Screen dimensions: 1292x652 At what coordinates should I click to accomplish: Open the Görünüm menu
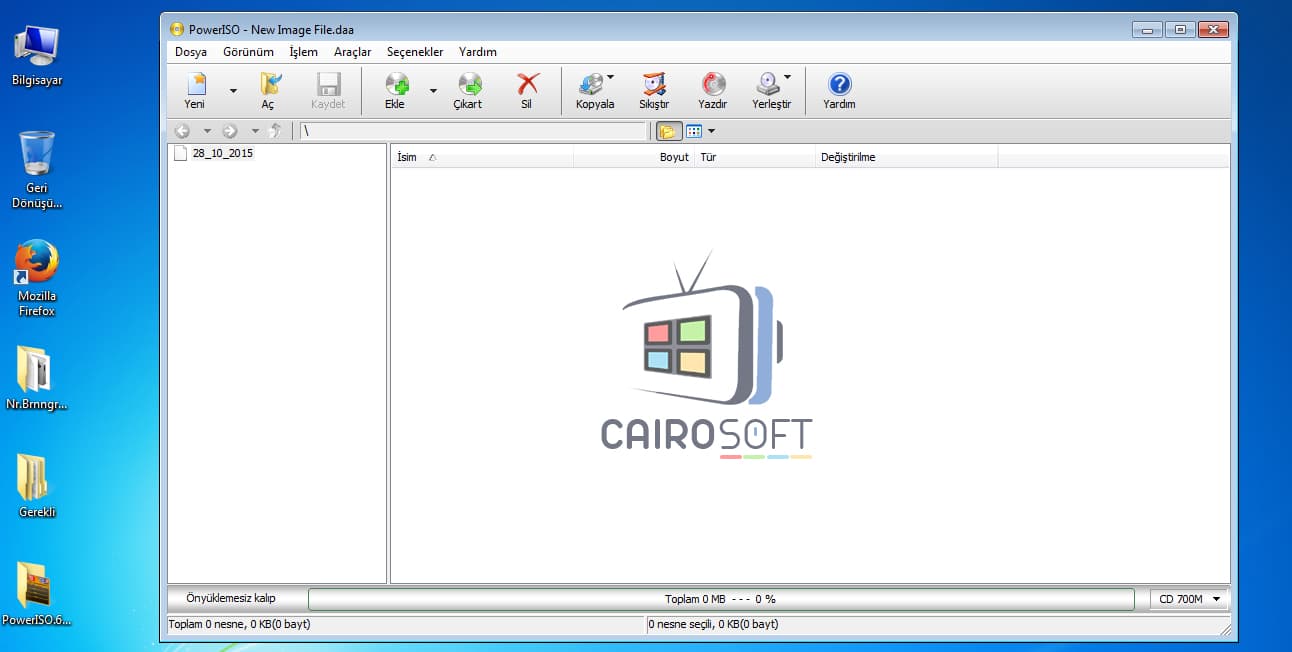(x=248, y=52)
